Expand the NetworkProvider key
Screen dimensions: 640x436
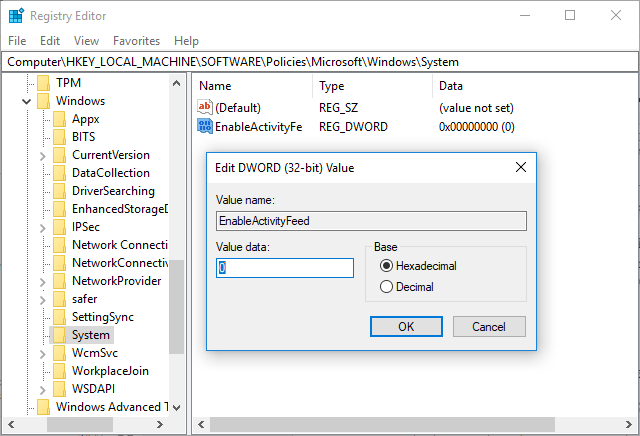click(42, 282)
